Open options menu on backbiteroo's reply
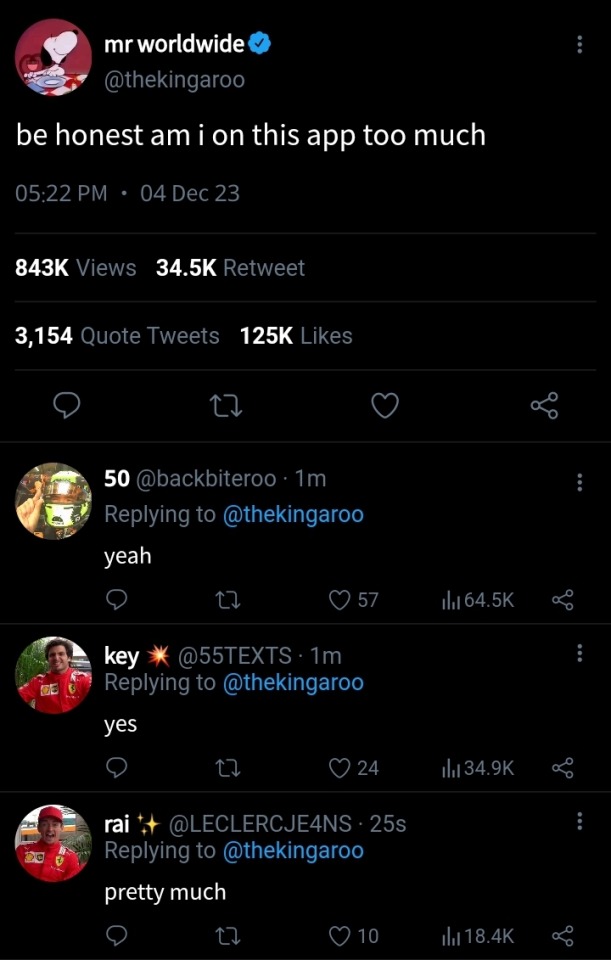Image resolution: width=611 pixels, height=960 pixels. click(580, 482)
